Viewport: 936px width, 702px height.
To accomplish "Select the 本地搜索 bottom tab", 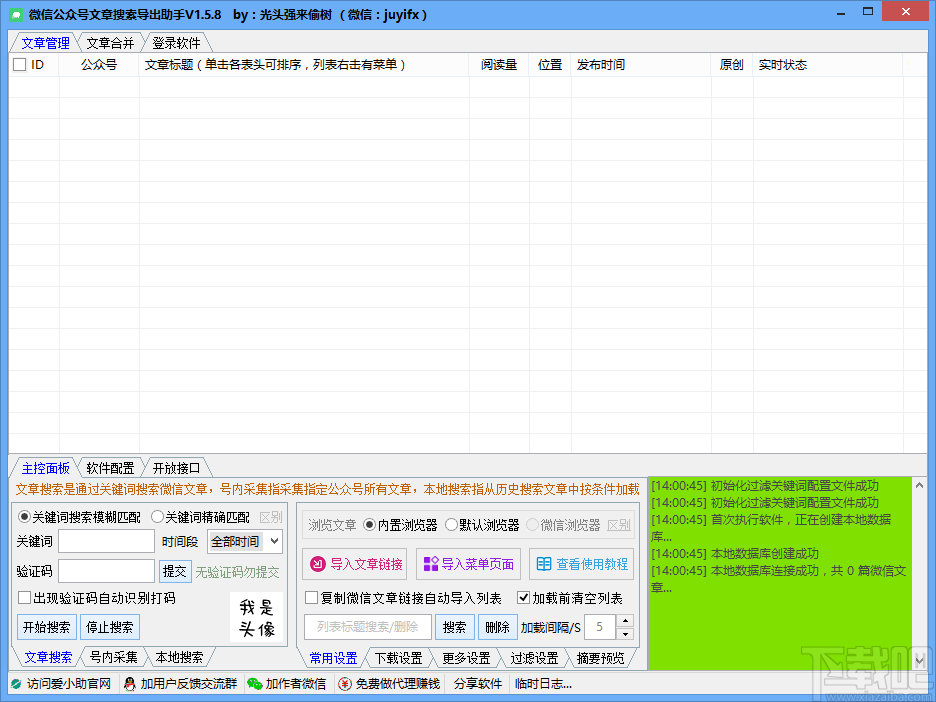I will coord(179,657).
